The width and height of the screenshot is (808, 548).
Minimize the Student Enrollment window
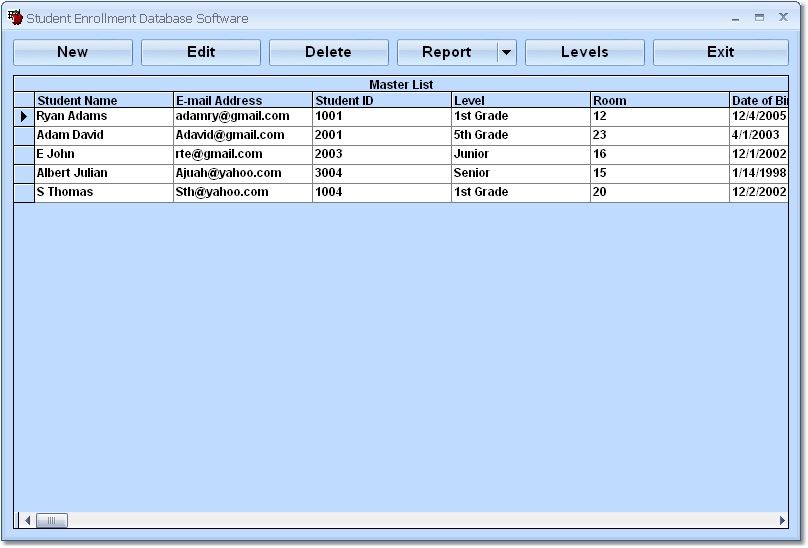tap(735, 18)
